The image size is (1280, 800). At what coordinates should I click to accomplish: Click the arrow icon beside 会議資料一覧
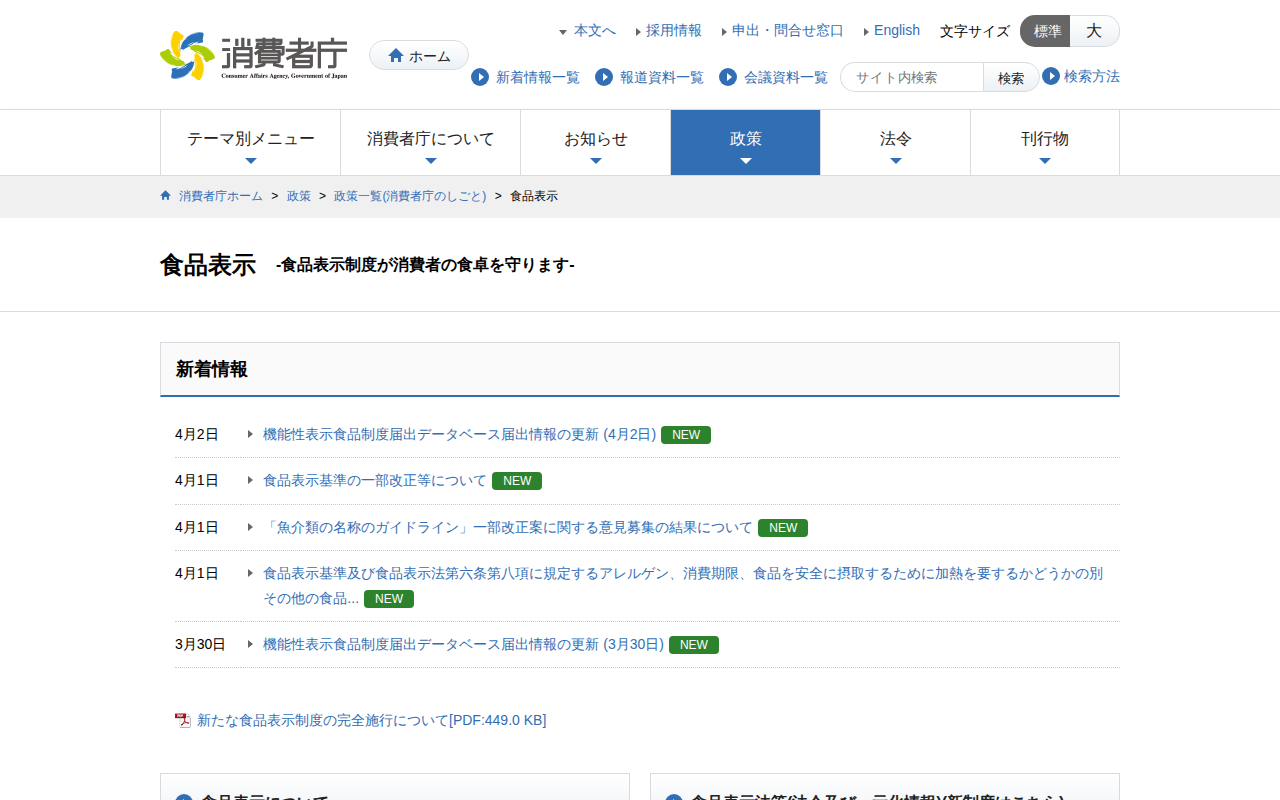728,77
